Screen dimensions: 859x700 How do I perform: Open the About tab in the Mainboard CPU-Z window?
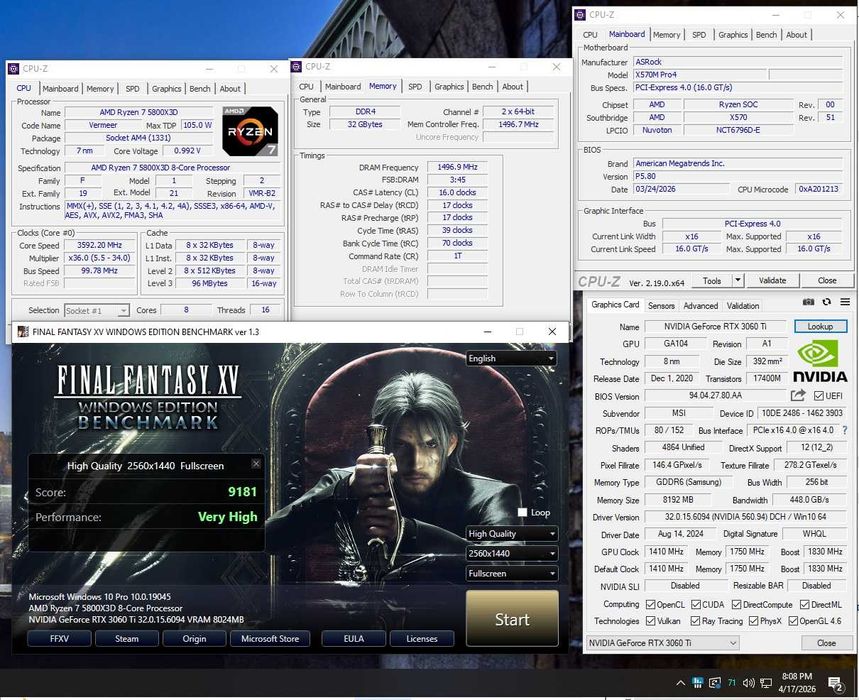[796, 35]
